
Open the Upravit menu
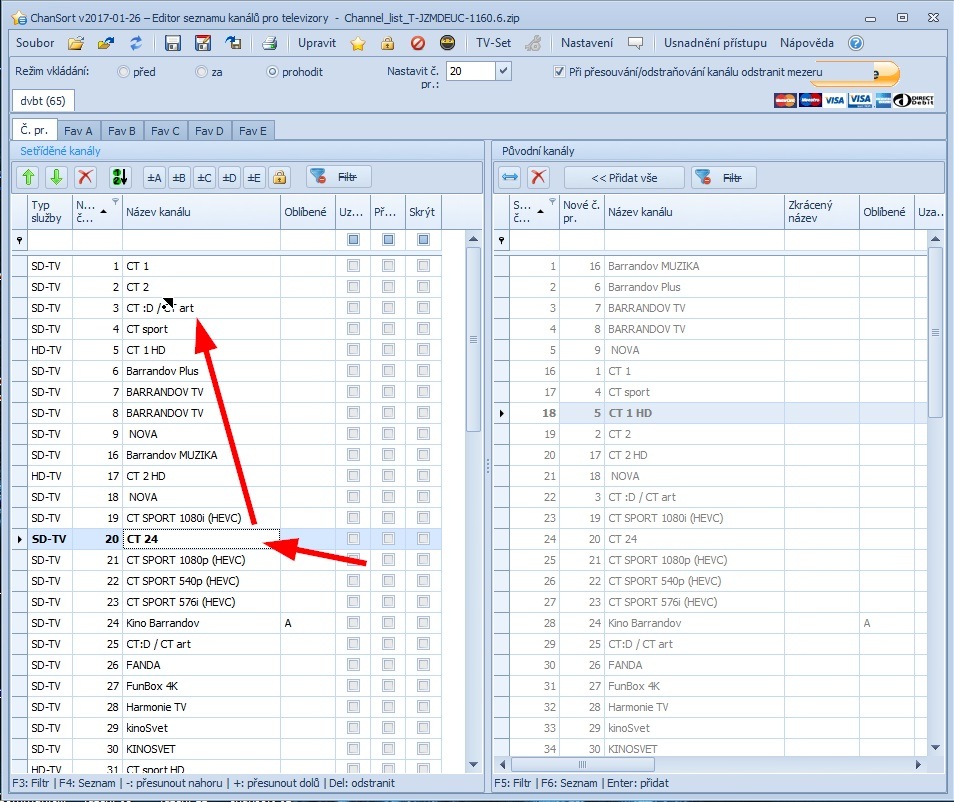(316, 43)
